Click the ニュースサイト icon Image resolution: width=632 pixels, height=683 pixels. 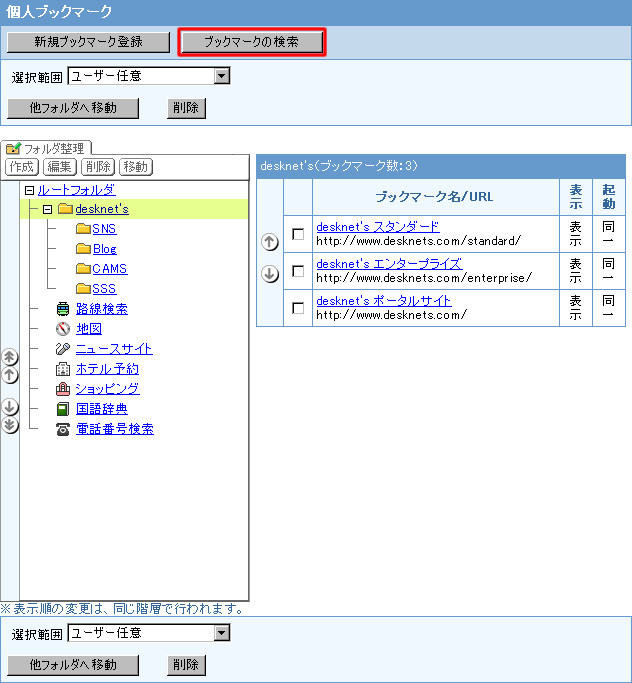[x=63, y=349]
